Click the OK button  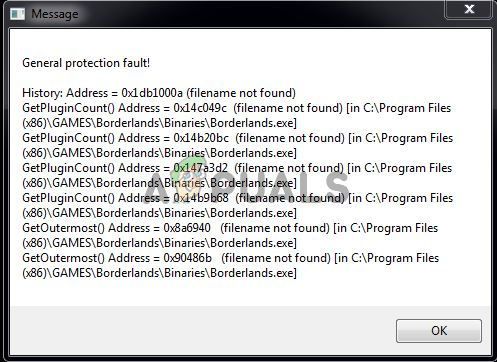(x=439, y=331)
